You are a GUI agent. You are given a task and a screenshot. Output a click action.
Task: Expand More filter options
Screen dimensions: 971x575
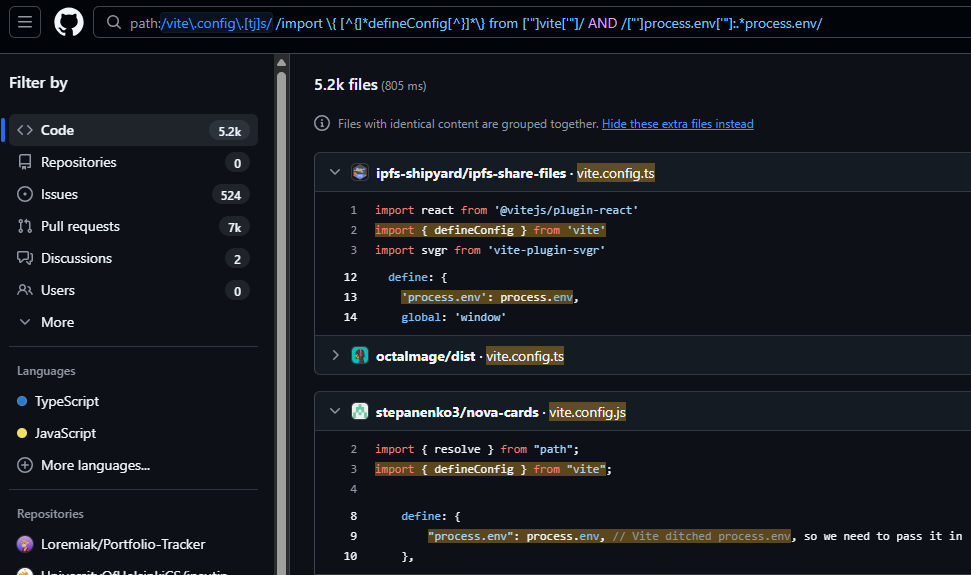(x=46, y=322)
